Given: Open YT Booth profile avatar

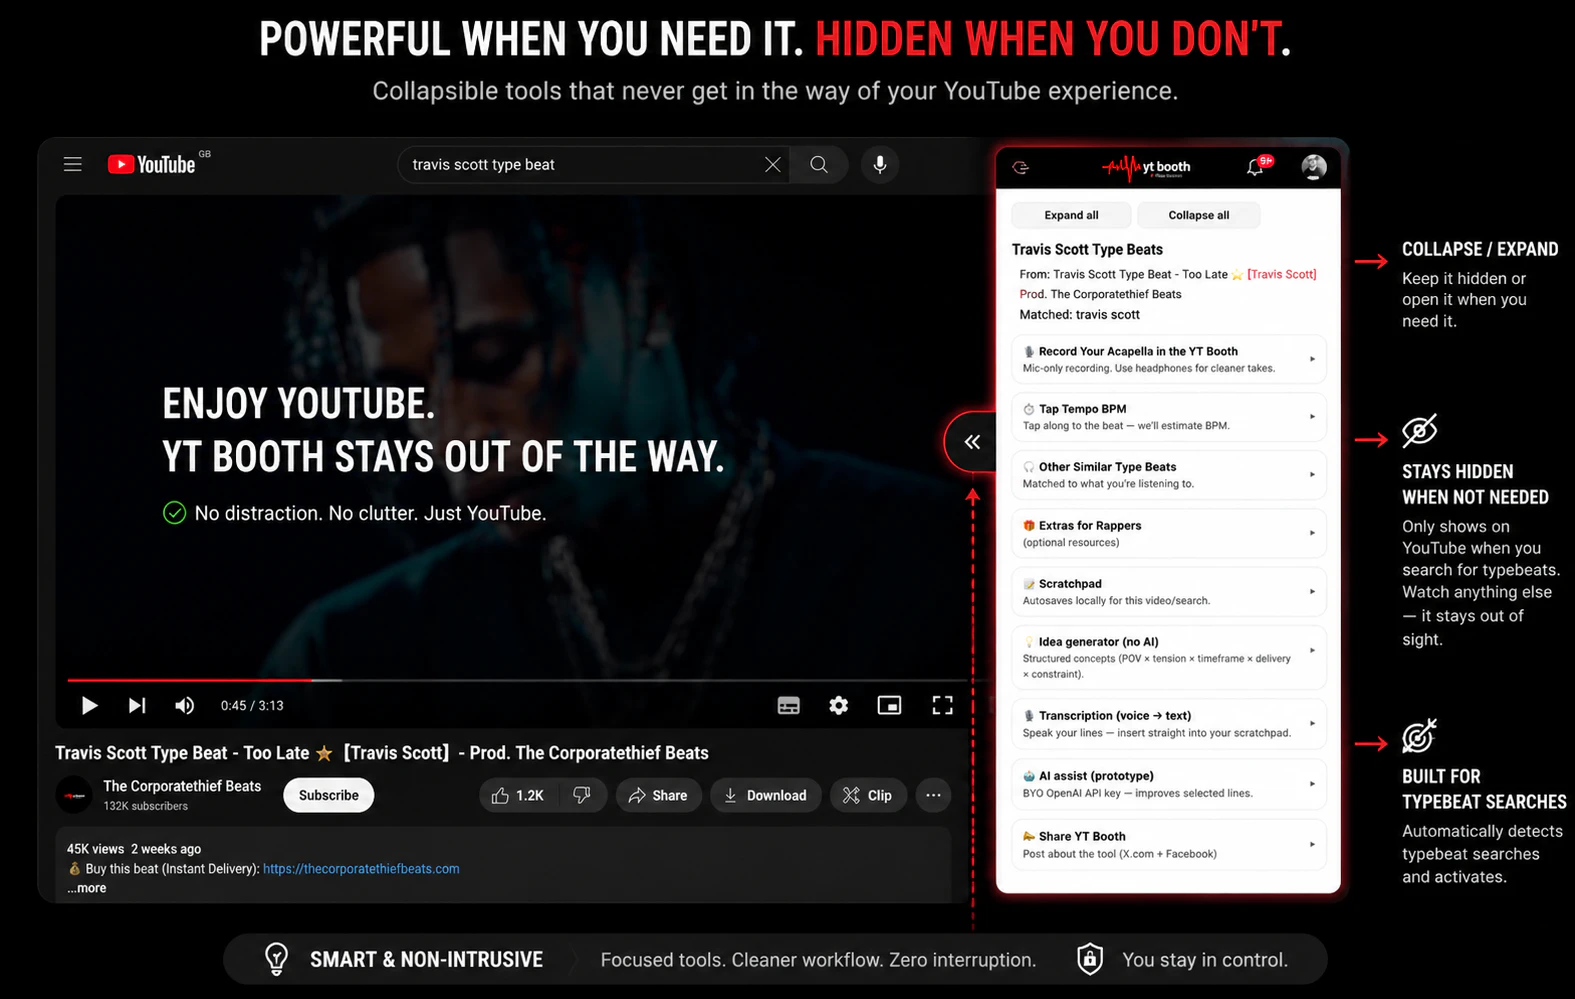Looking at the screenshot, I should coord(1314,166).
